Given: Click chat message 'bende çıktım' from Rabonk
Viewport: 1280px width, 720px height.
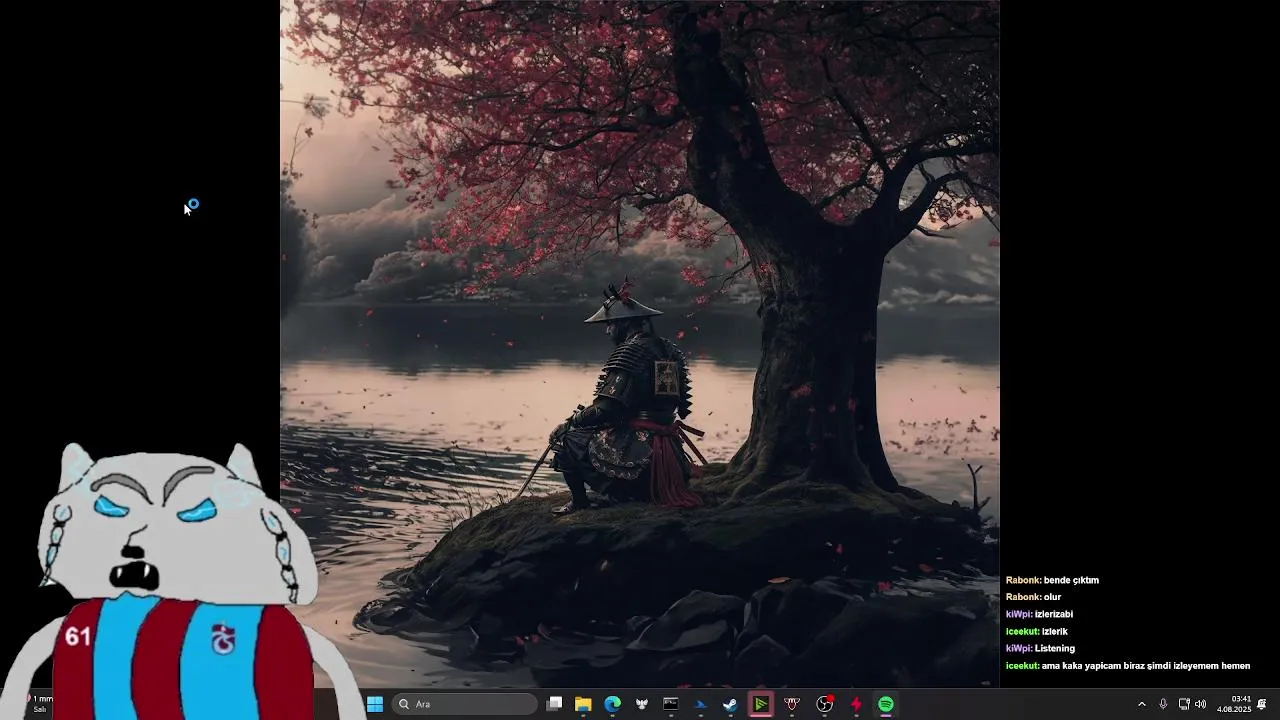Looking at the screenshot, I should coord(1071,580).
